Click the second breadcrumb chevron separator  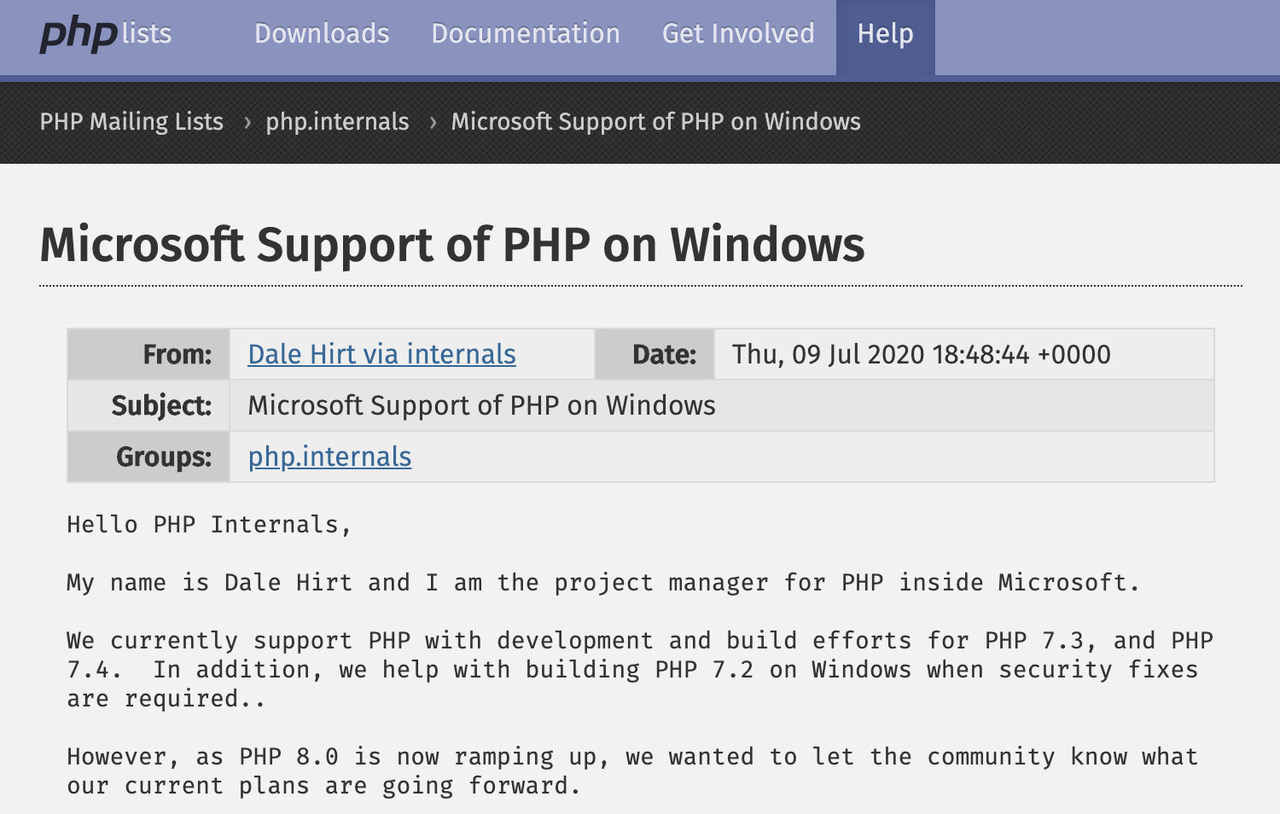[432, 122]
